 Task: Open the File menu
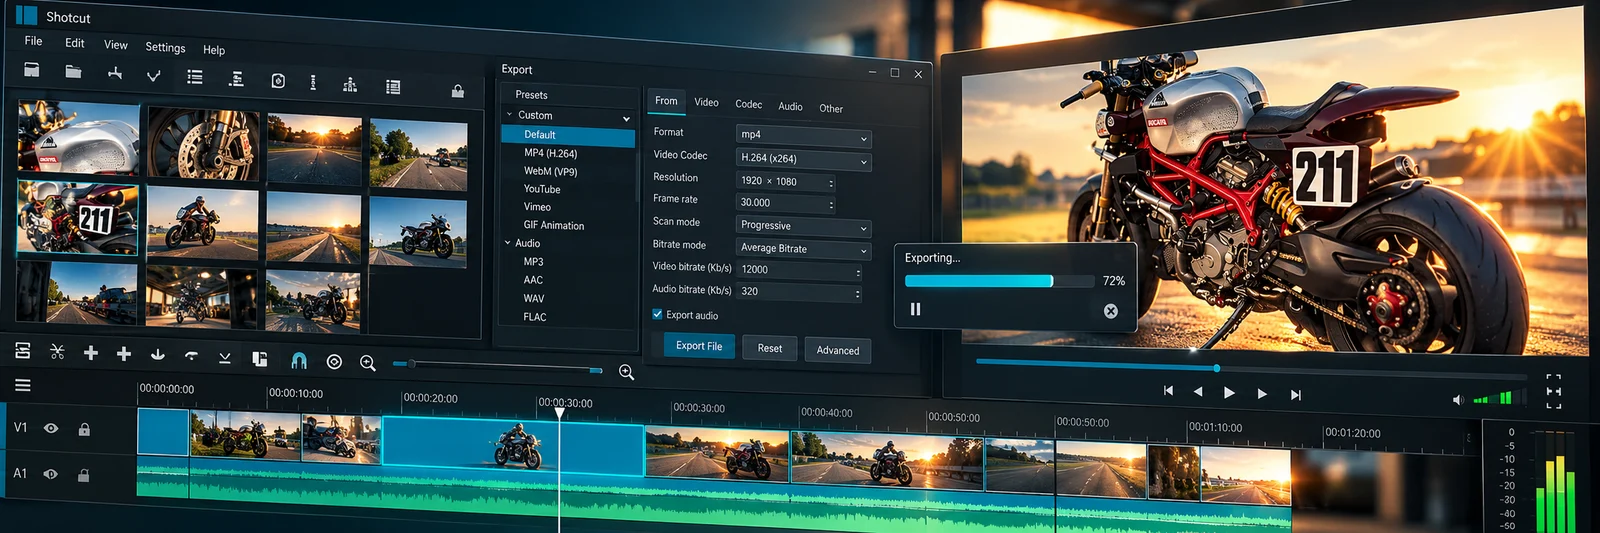(x=33, y=41)
